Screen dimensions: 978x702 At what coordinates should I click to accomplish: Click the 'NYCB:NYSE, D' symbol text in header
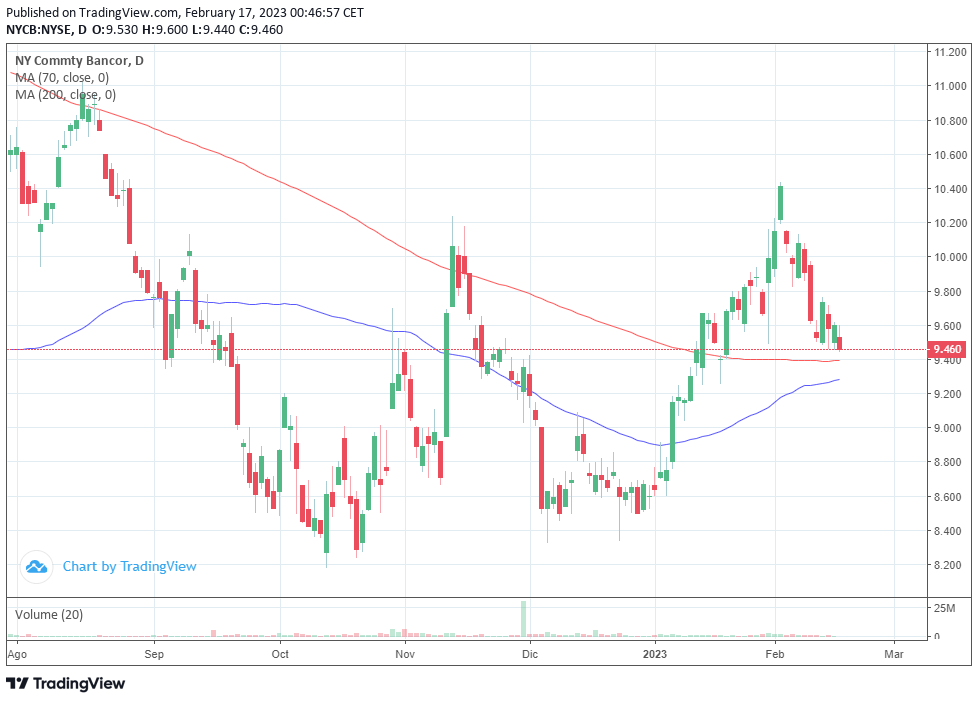point(47,29)
